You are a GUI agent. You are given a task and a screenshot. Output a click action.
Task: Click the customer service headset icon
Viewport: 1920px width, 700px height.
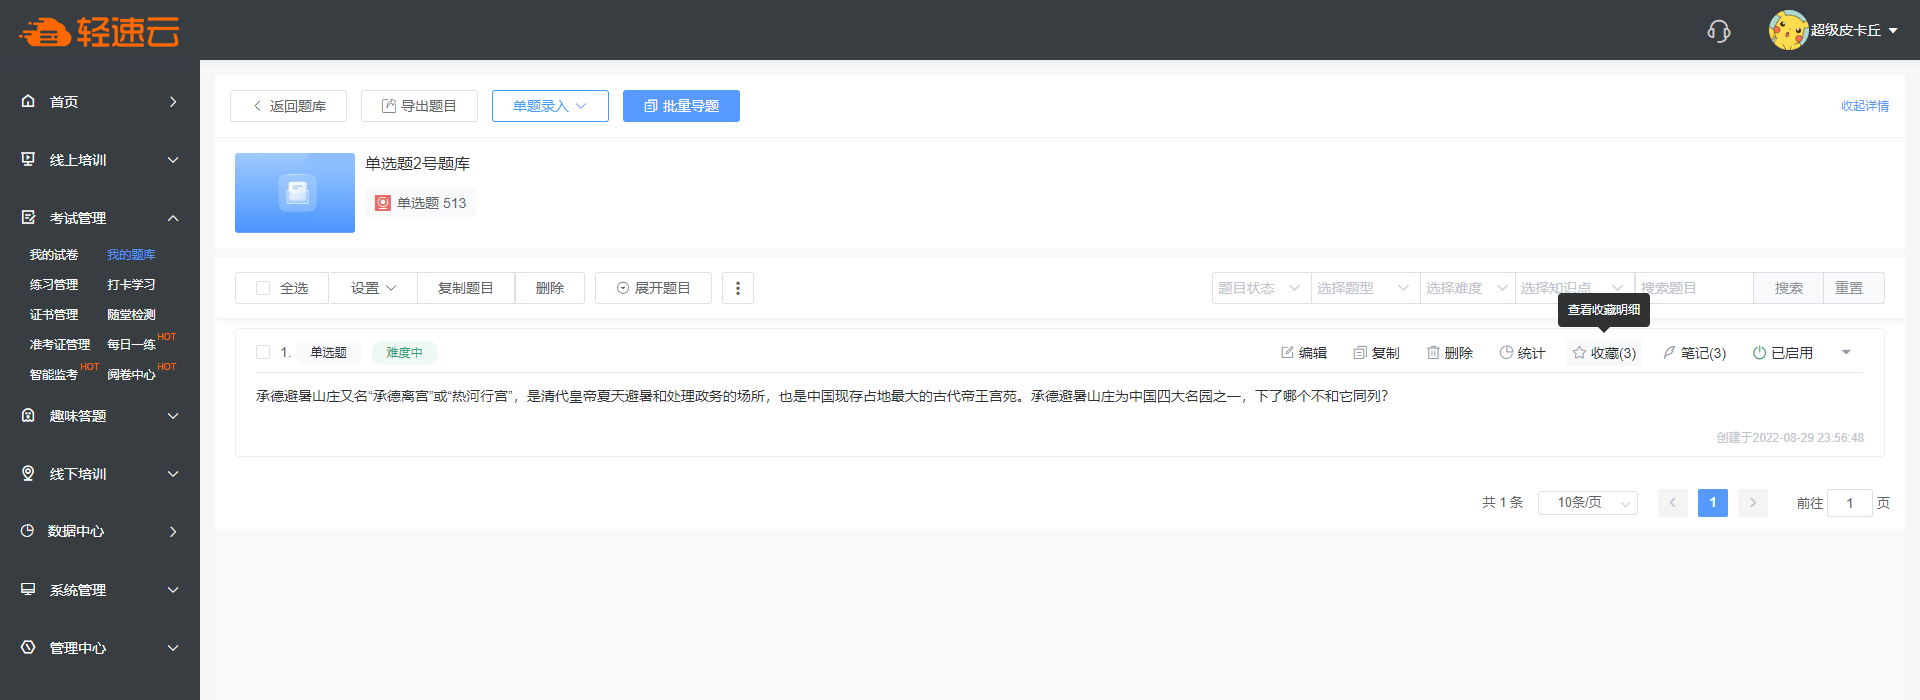click(1718, 31)
